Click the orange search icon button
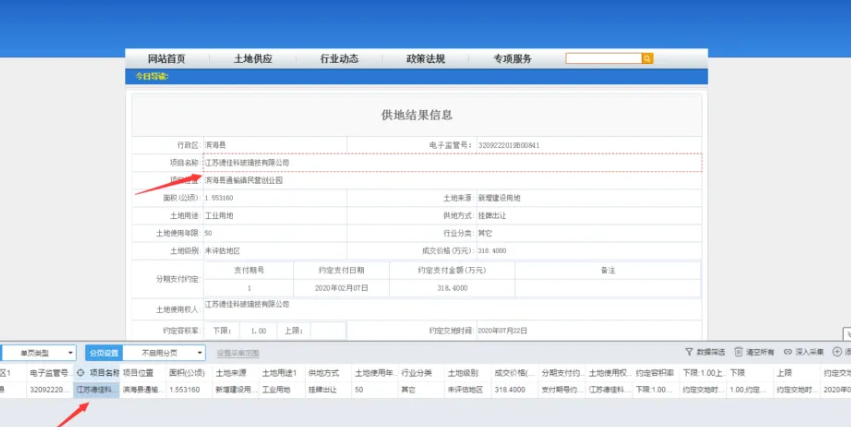Viewport: 851px width, 427px height. click(647, 59)
